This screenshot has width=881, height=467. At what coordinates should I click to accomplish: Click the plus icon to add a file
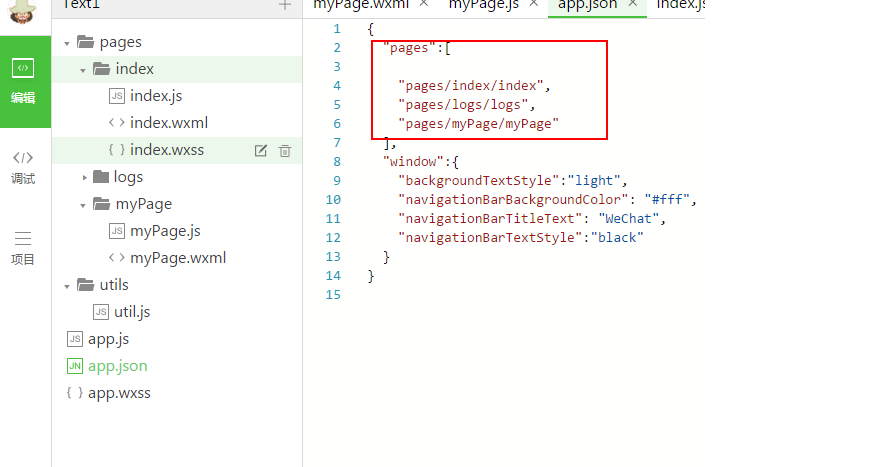285,5
